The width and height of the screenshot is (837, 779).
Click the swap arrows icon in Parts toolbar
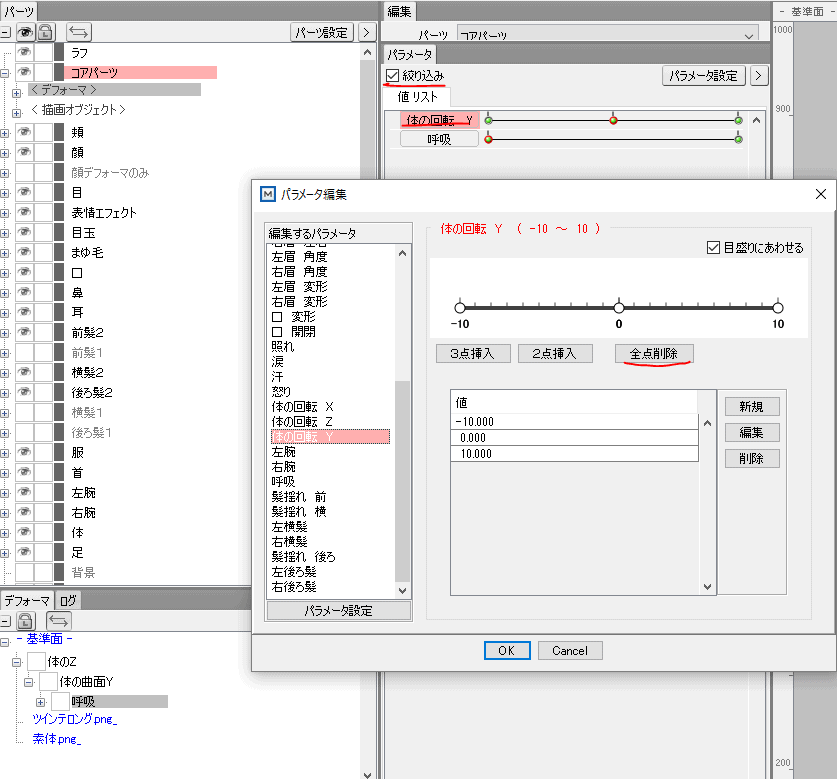78,32
